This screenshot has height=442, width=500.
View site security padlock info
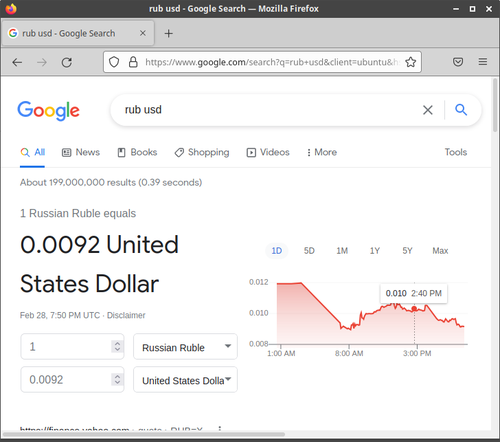click(133, 62)
